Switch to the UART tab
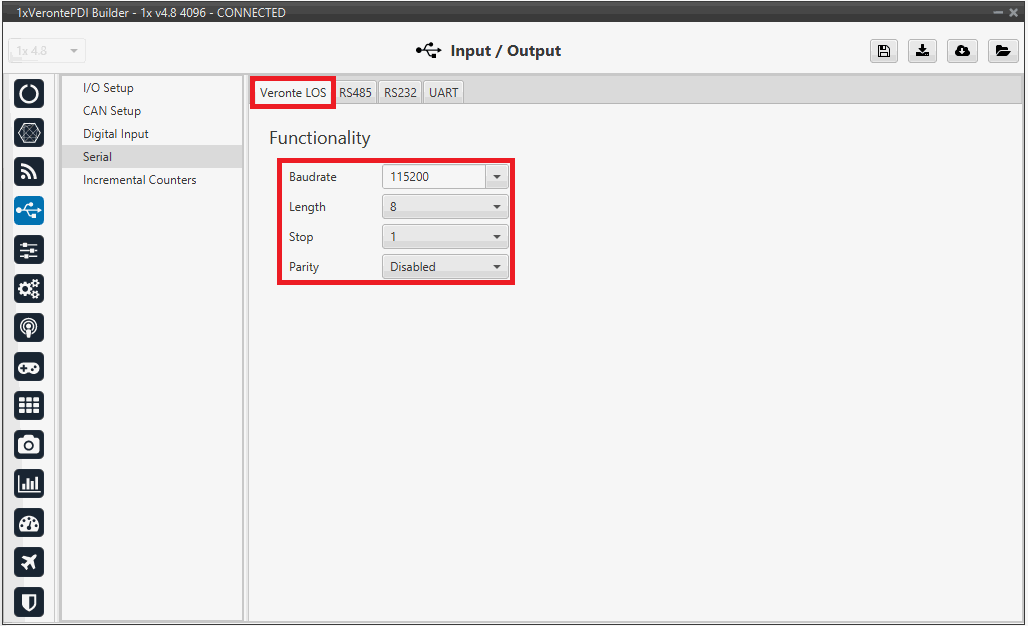The width and height of the screenshot is (1028, 626). click(443, 92)
